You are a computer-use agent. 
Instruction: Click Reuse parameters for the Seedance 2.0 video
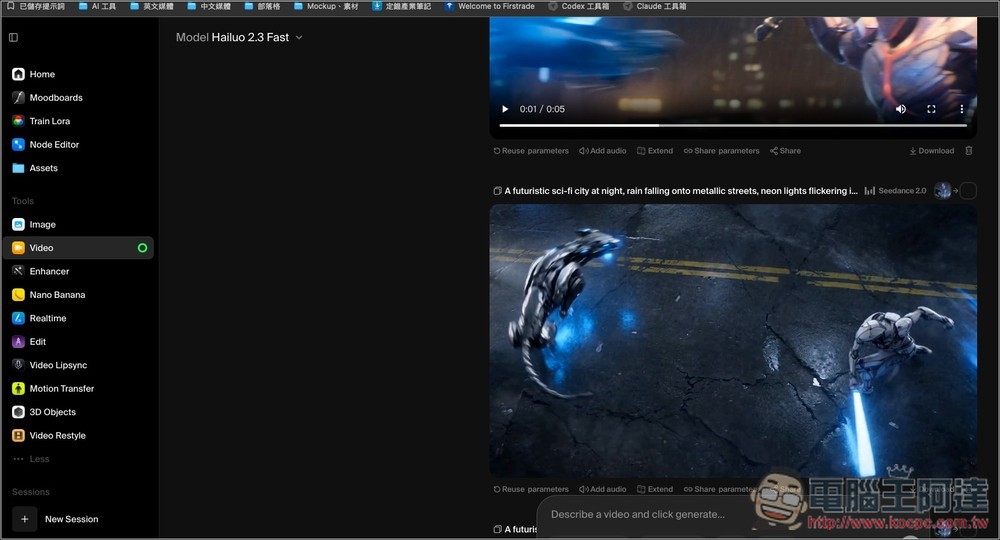[531, 490]
